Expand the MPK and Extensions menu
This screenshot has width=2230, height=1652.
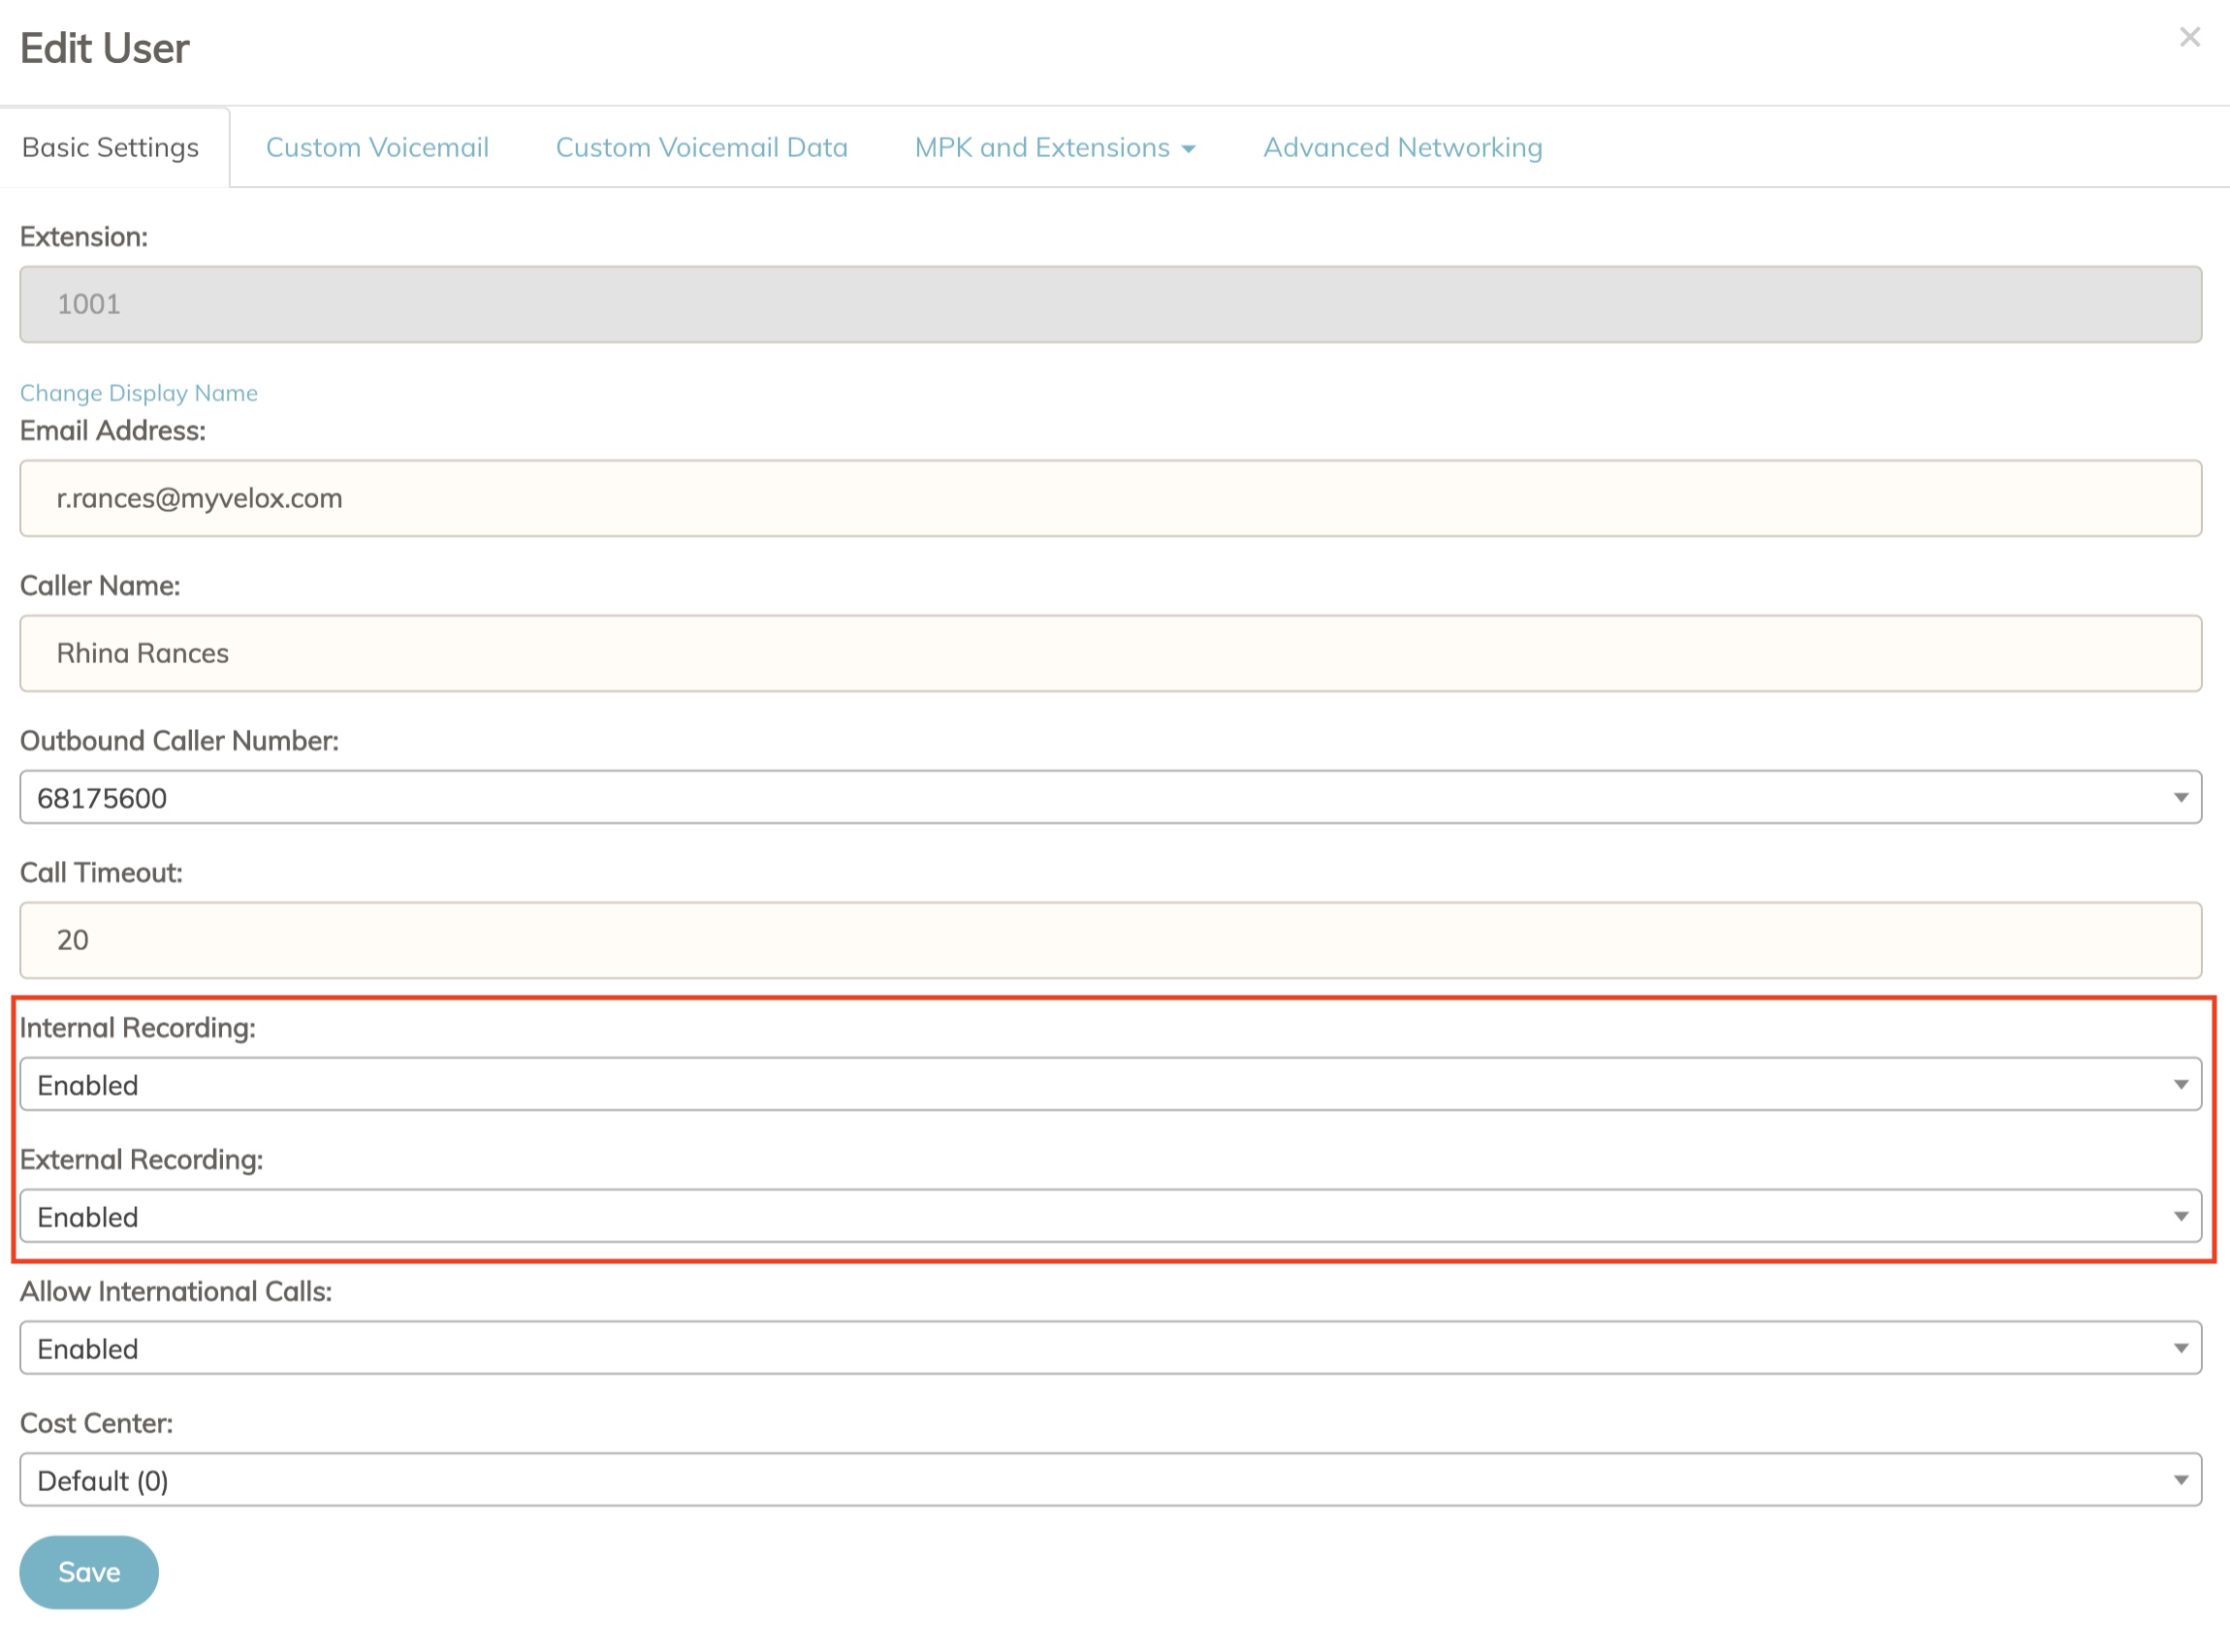(1043, 147)
